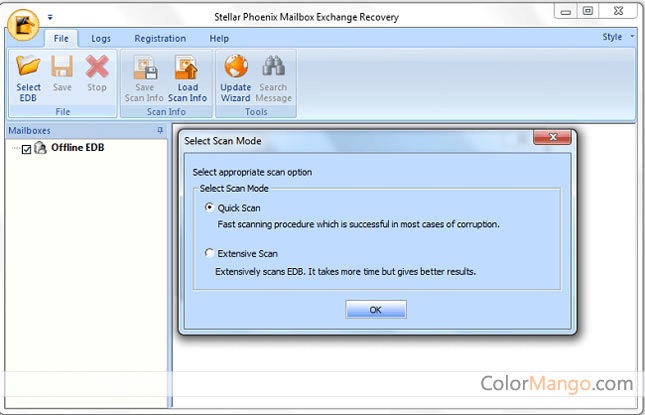The height and width of the screenshot is (415, 645).
Task: Maximize the main application window
Action: pyautogui.click(x=588, y=11)
